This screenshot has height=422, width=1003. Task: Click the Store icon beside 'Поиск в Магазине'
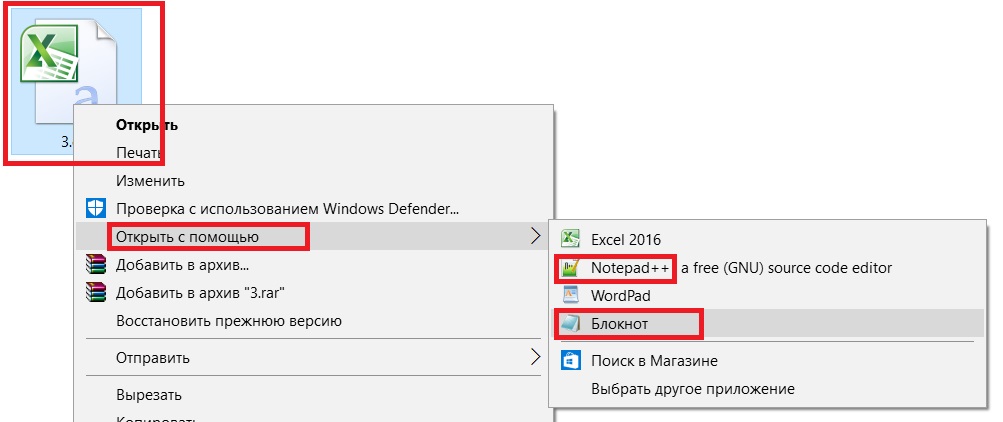571,360
